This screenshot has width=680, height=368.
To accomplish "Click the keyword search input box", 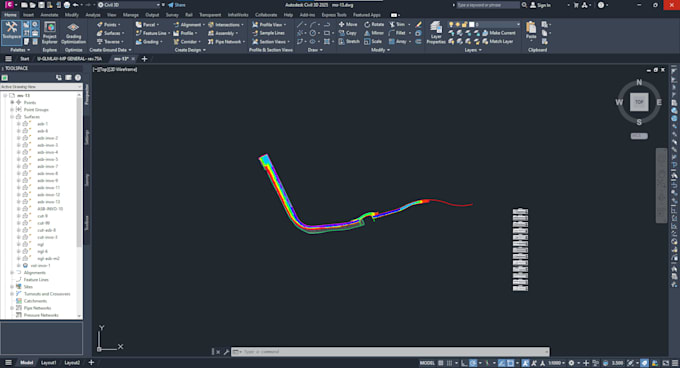I will pyautogui.click(x=488, y=5).
